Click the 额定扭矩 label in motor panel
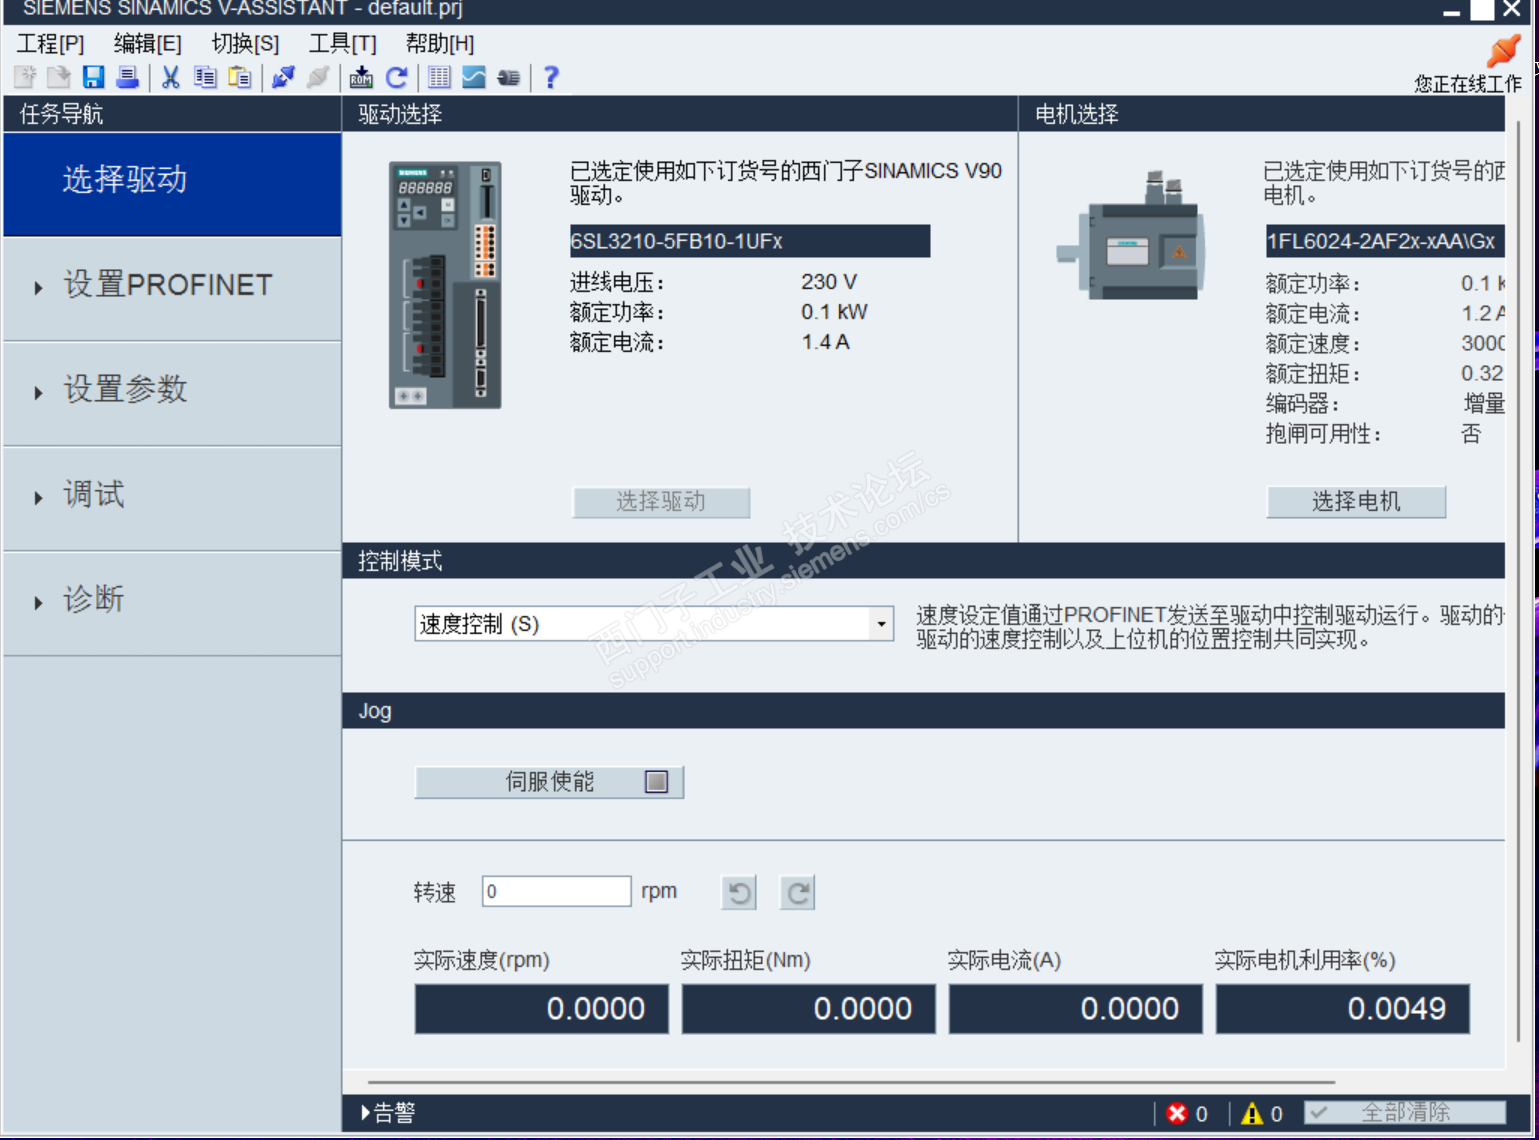The width and height of the screenshot is (1539, 1140). point(1314,374)
